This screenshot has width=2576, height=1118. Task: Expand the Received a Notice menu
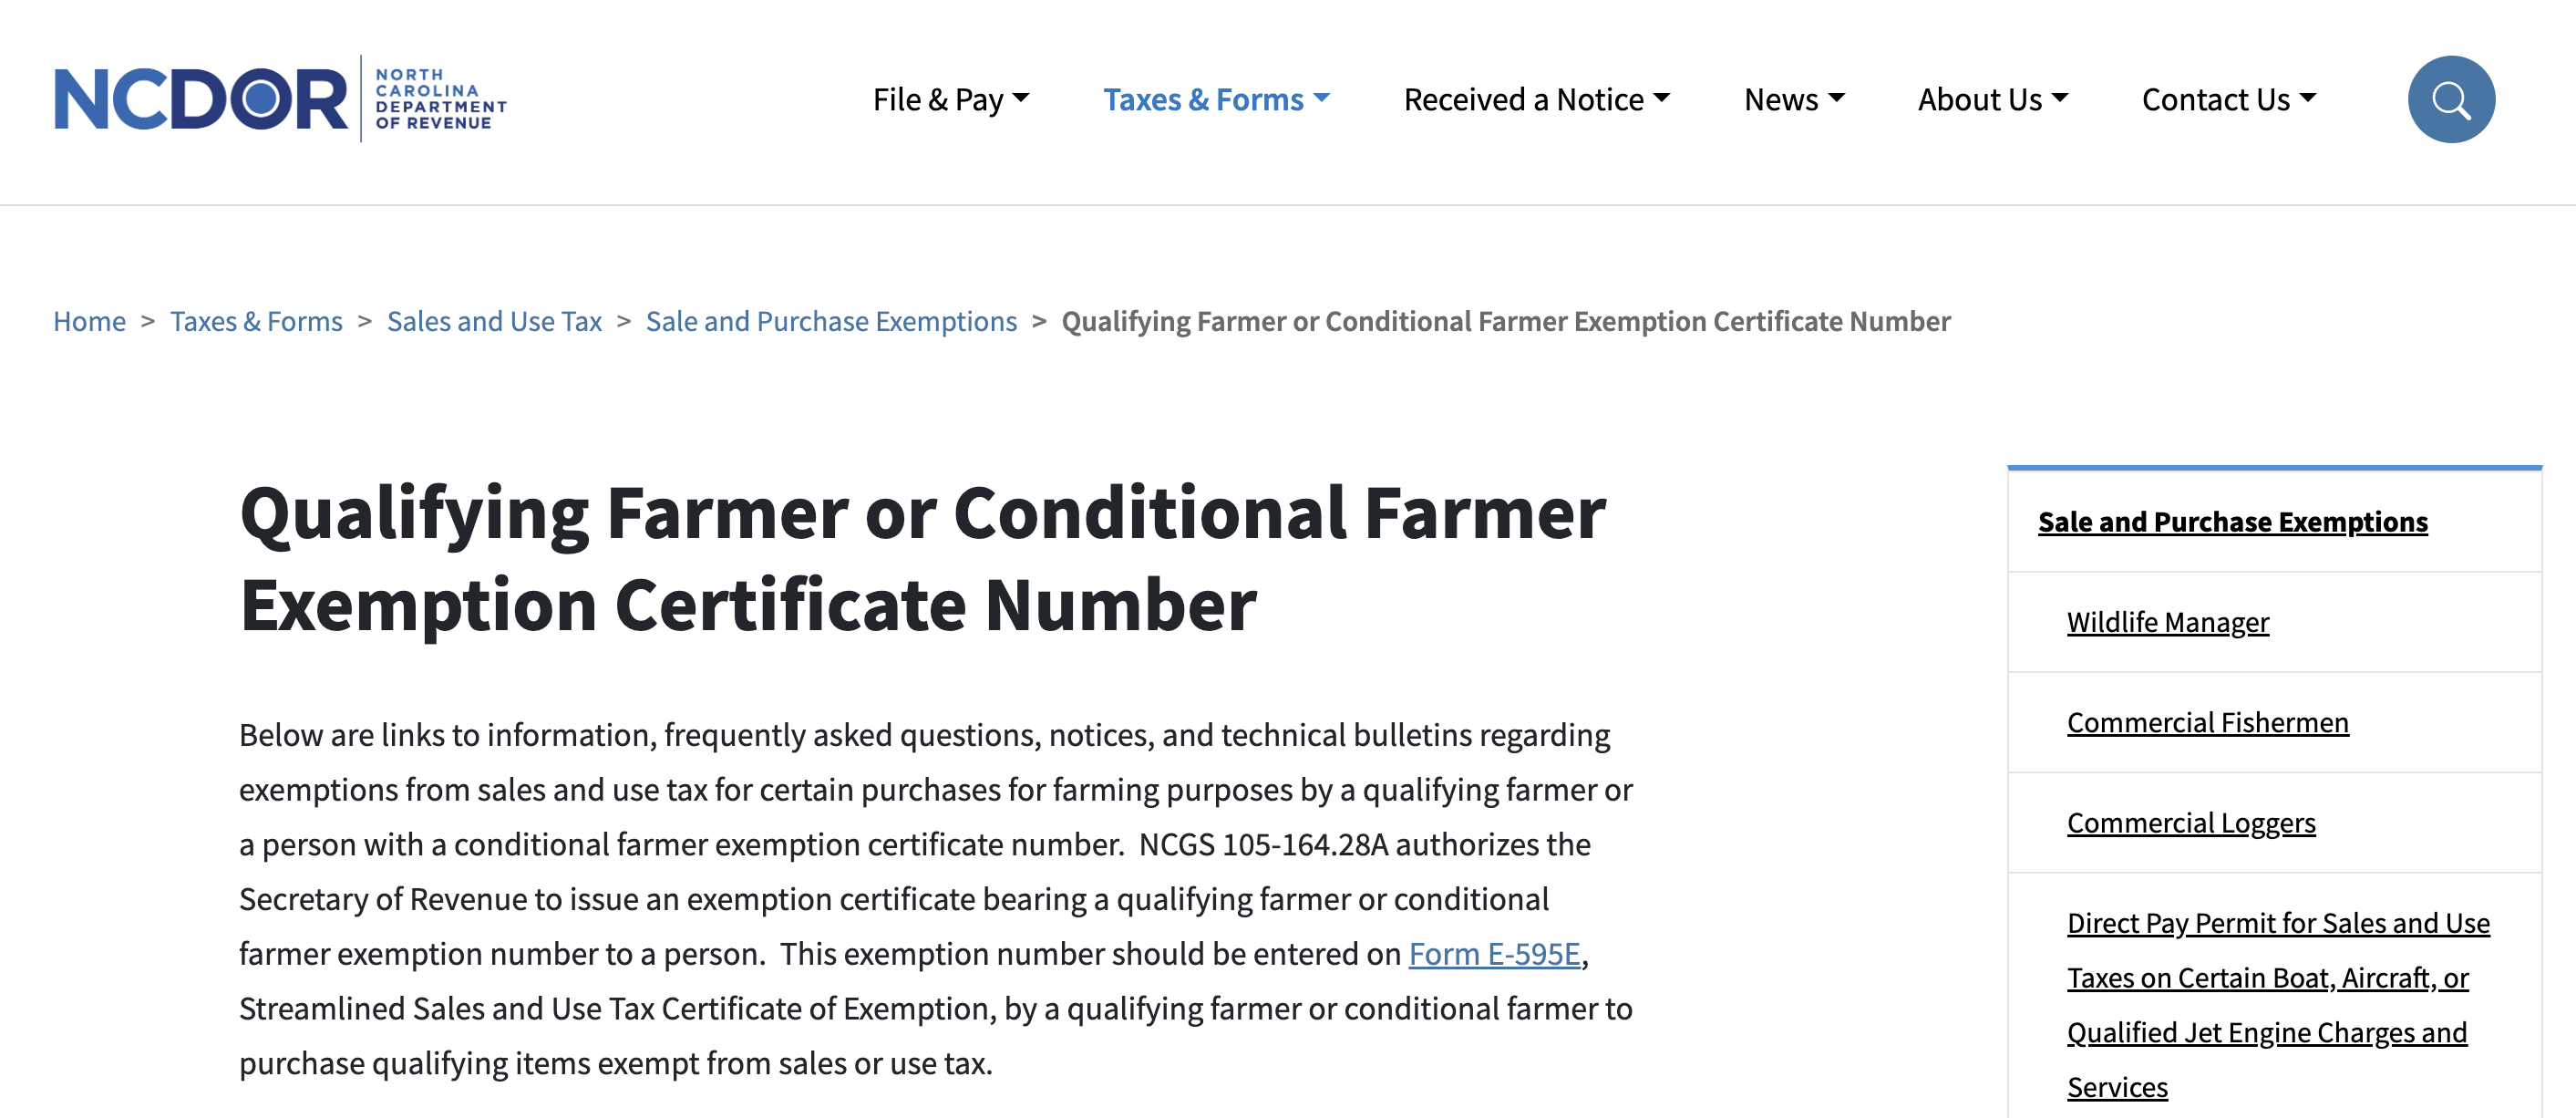point(1537,98)
